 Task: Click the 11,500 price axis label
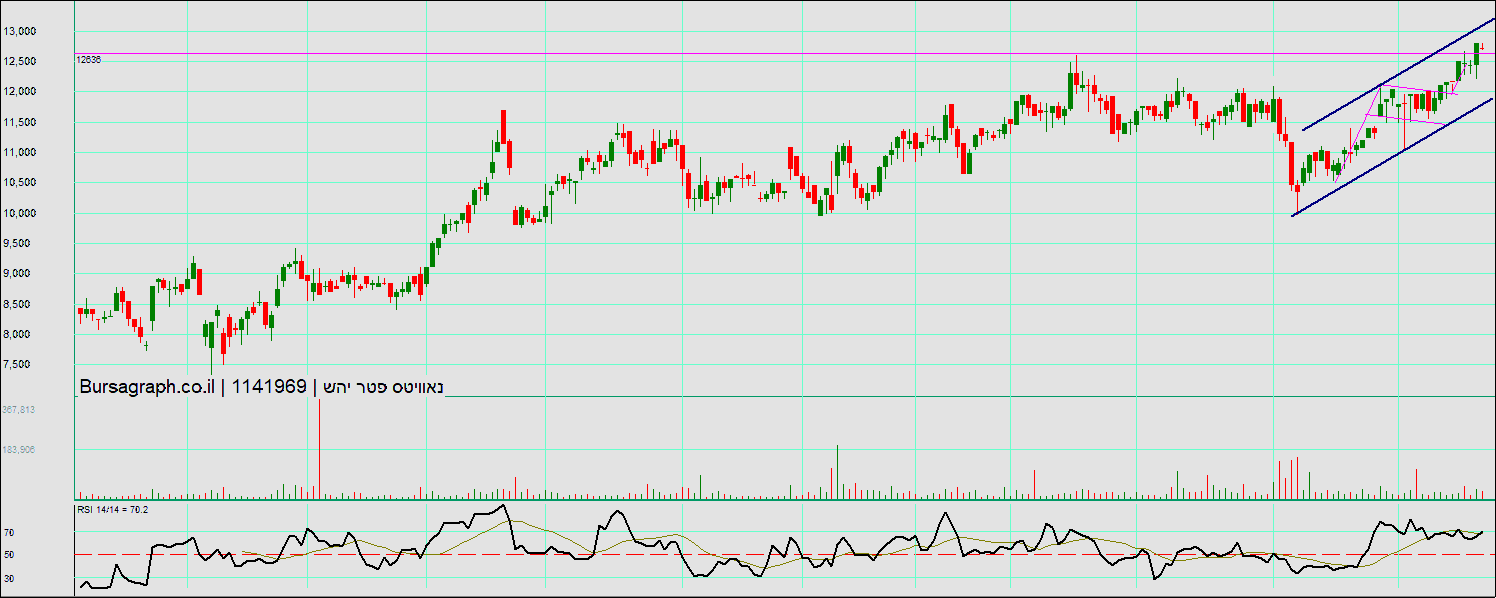[x=20, y=122]
